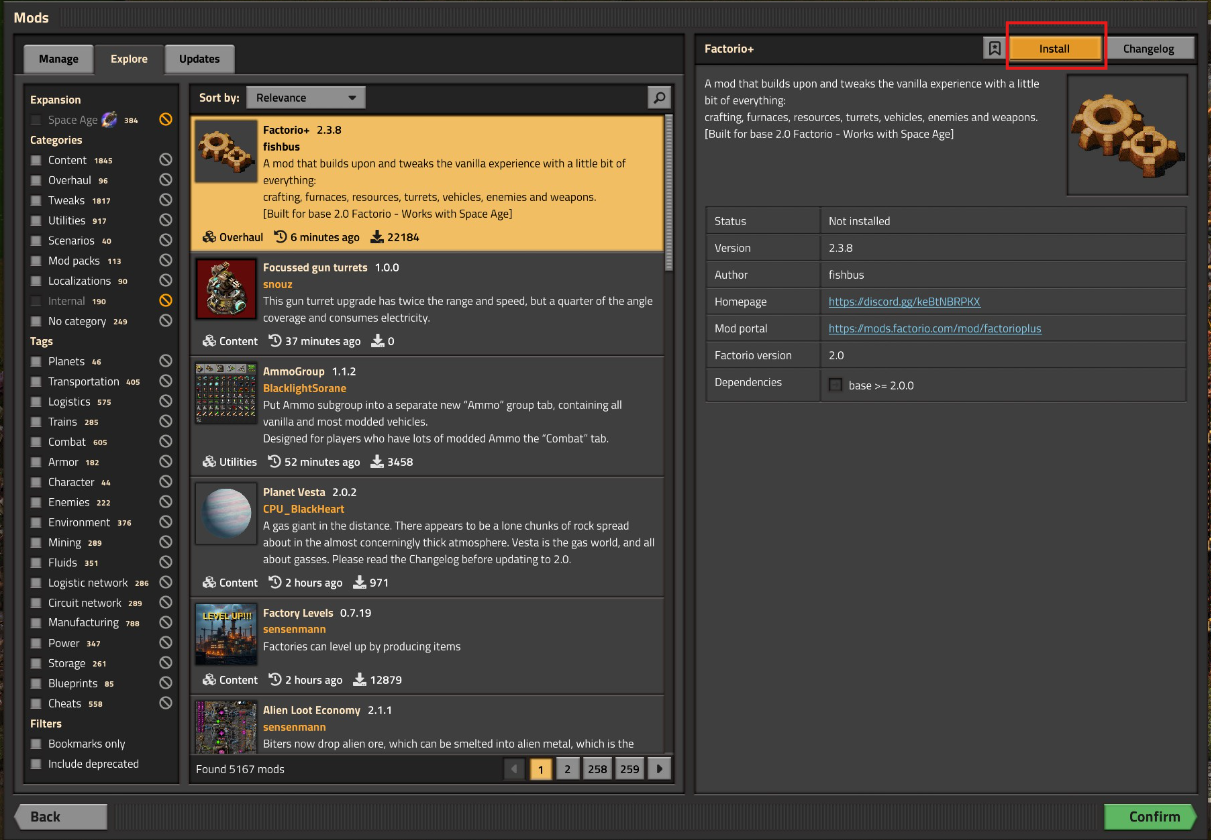Exclude the Utilities category filter icon
Image resolution: width=1211 pixels, height=840 pixels.
[x=166, y=220]
